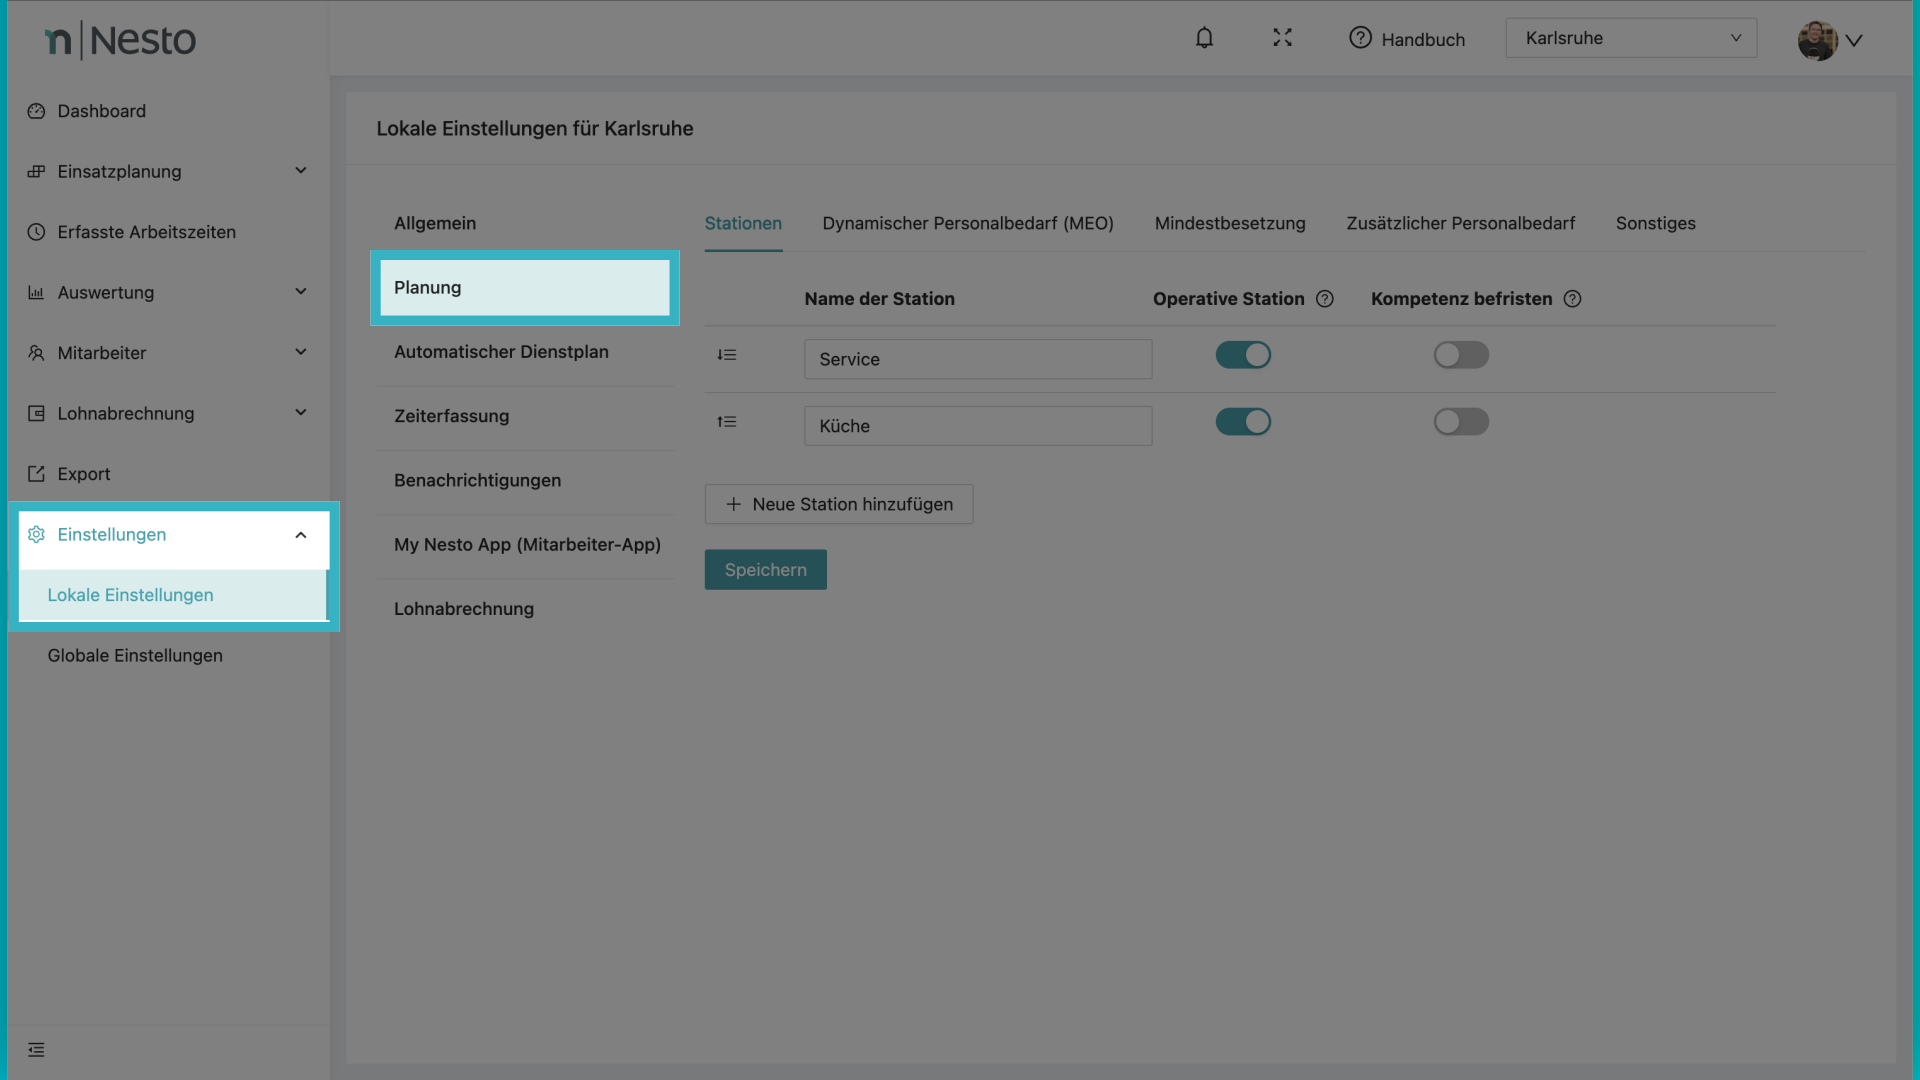The image size is (1920, 1080).
Task: Click the notification bell icon
Action: click(1204, 38)
